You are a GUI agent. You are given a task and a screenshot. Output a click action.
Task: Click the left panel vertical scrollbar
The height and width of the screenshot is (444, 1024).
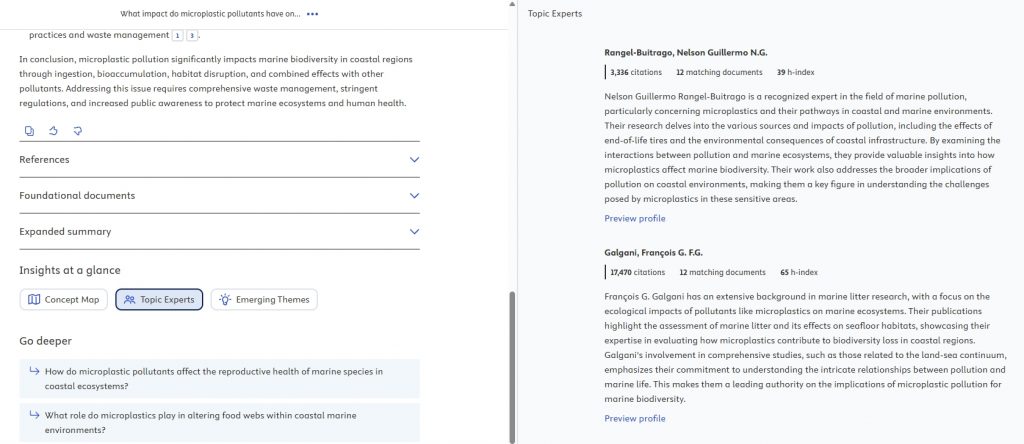pyautogui.click(x=513, y=365)
